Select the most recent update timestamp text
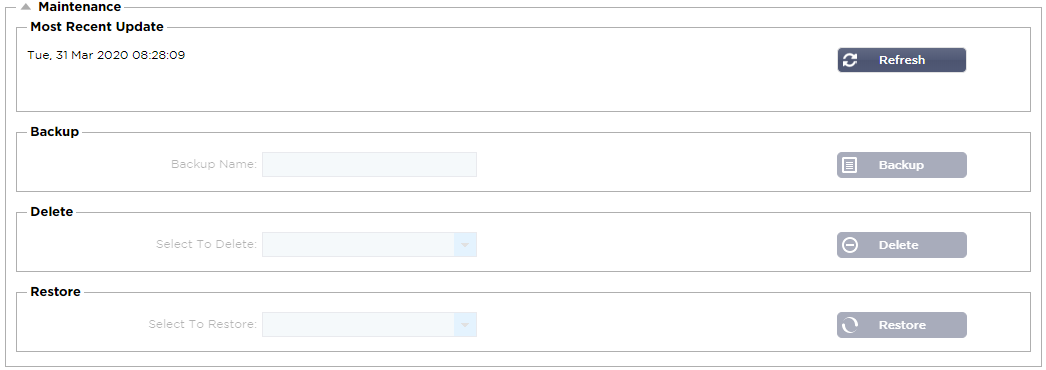The width and height of the screenshot is (1046, 370). [x=106, y=55]
